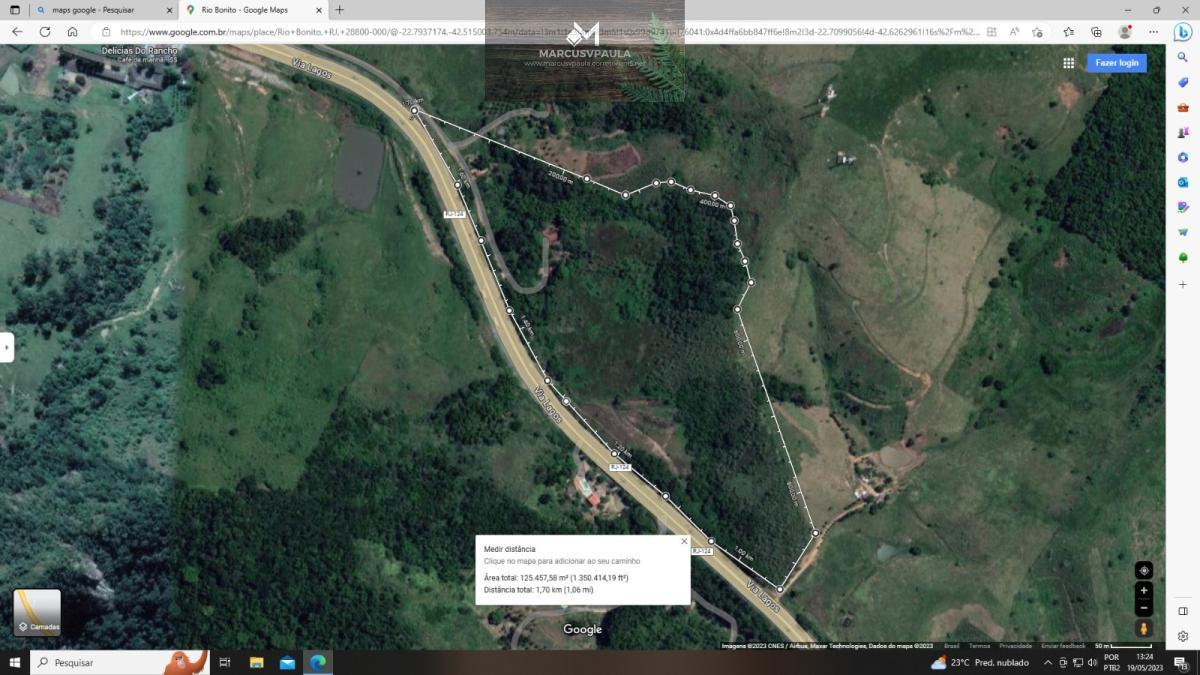The height and width of the screenshot is (675, 1200).
Task: Click the my location target icon
Action: point(1144,570)
